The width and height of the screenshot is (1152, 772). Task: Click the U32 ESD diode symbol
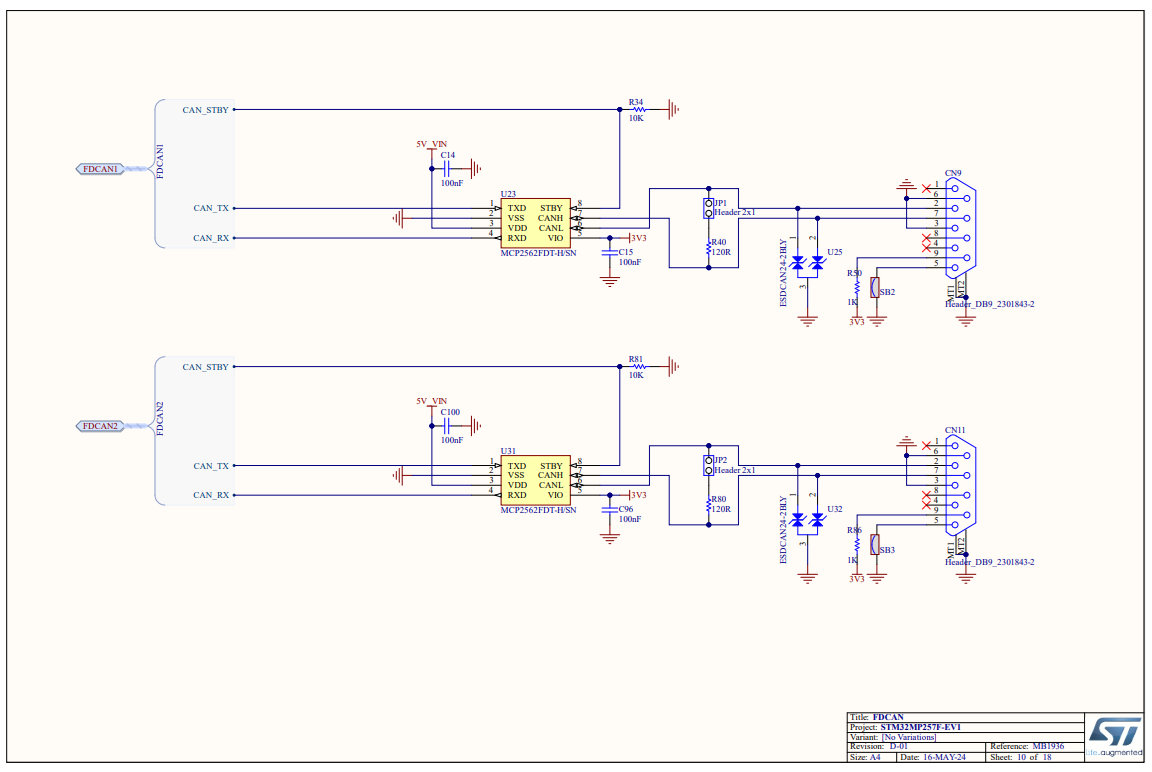pyautogui.click(x=807, y=520)
